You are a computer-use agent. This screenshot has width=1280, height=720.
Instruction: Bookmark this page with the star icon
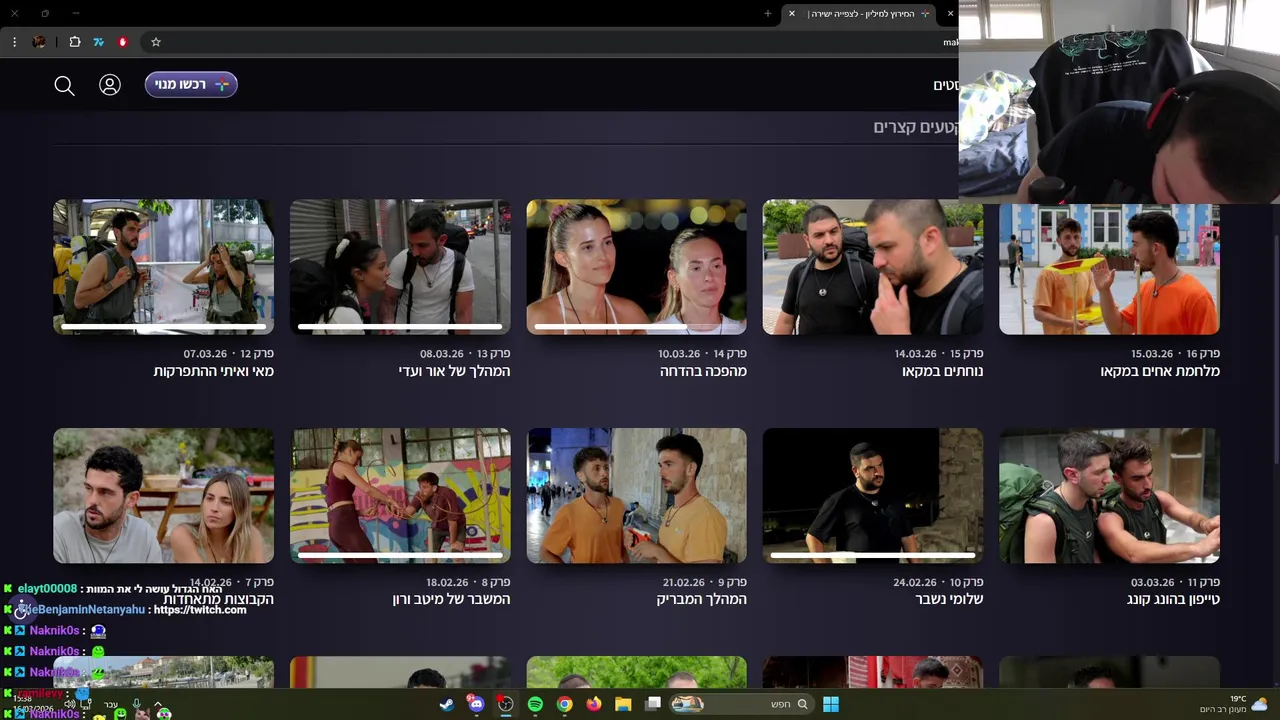[156, 42]
